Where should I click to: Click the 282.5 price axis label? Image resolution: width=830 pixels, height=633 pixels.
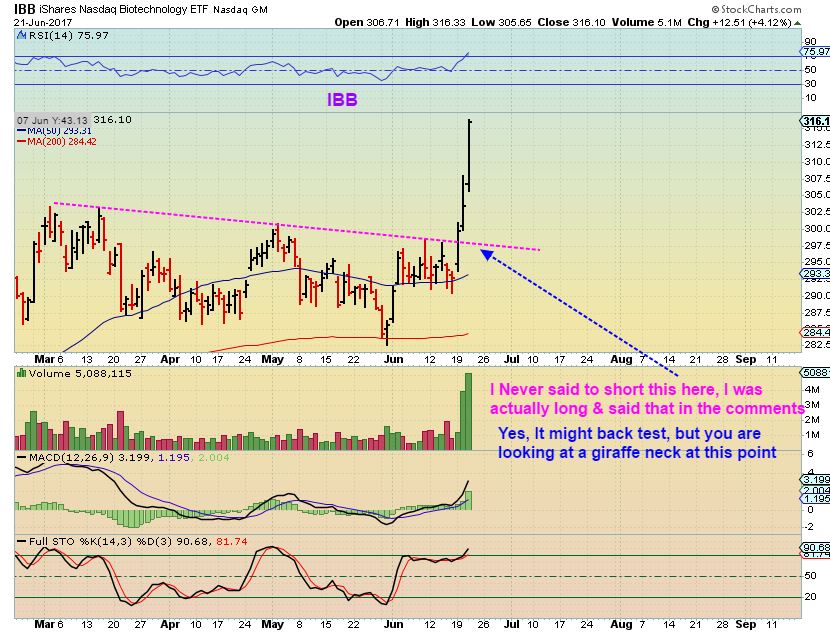click(x=817, y=344)
